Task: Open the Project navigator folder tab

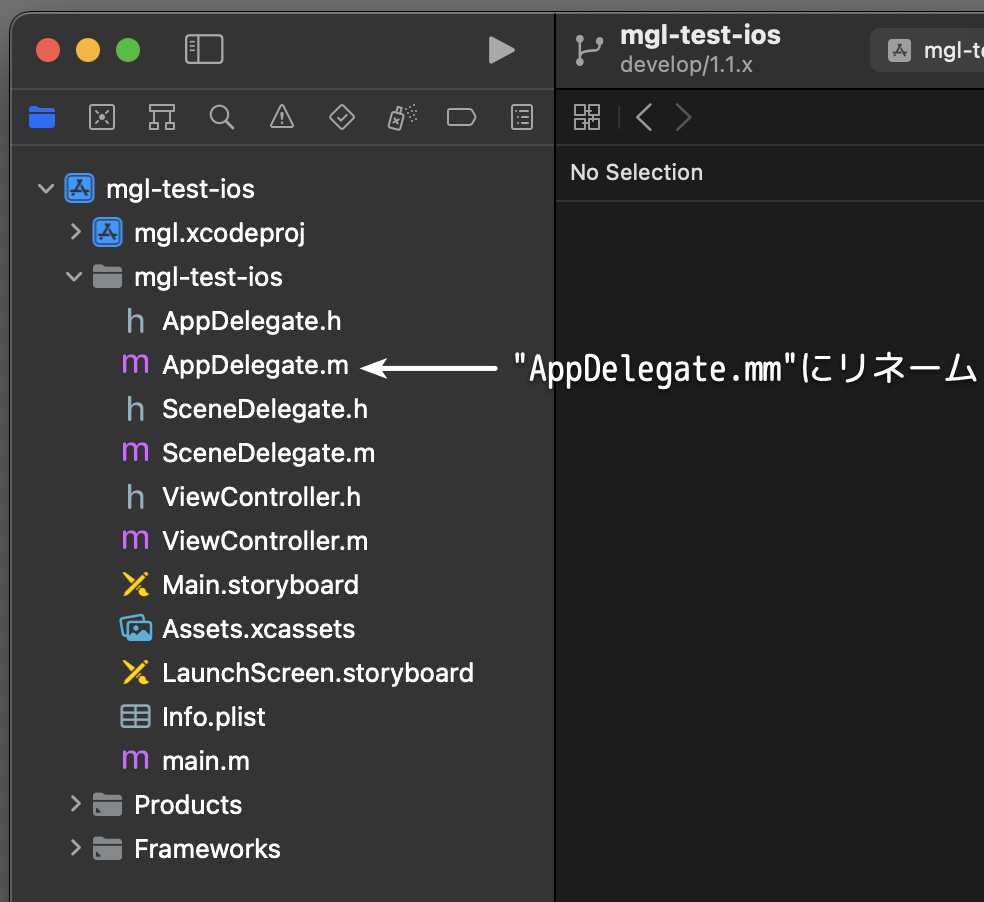Action: 42,117
